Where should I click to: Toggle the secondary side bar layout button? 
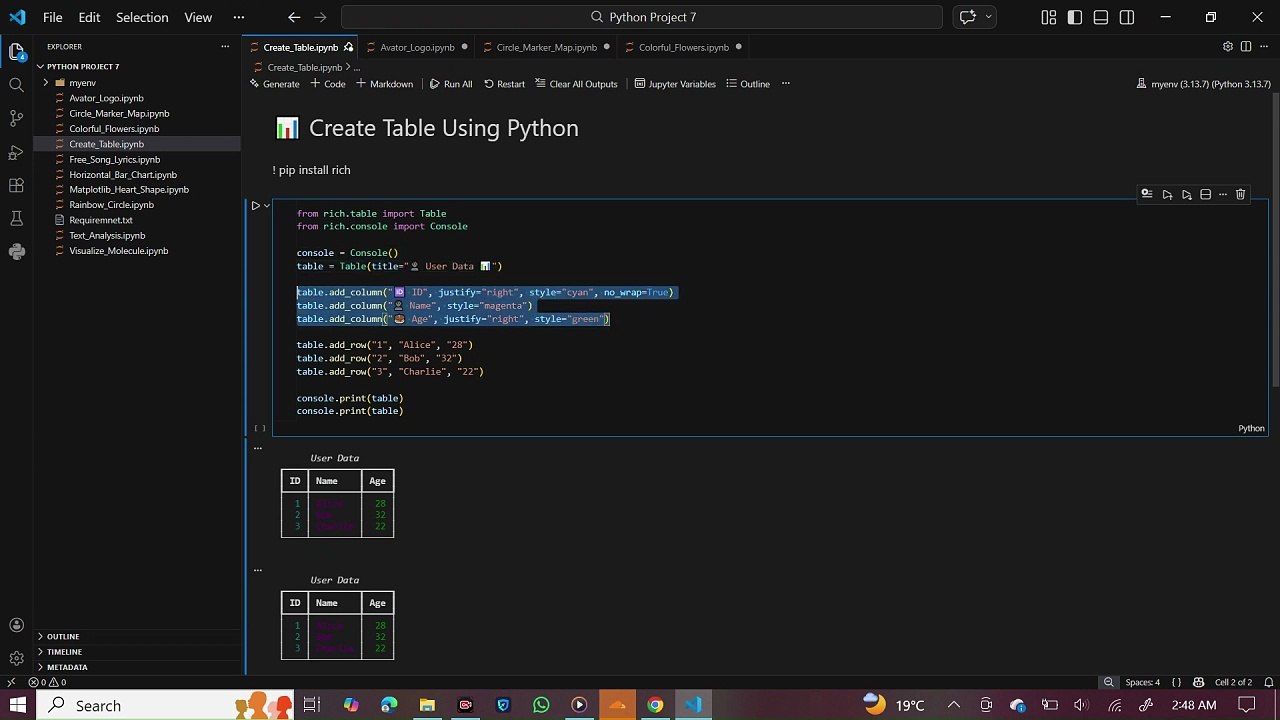tap(1127, 17)
